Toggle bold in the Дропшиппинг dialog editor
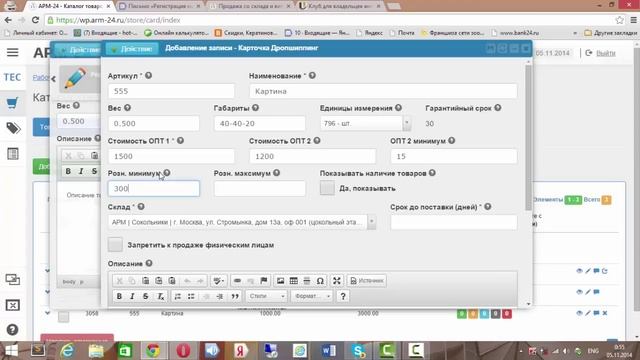 119,296
